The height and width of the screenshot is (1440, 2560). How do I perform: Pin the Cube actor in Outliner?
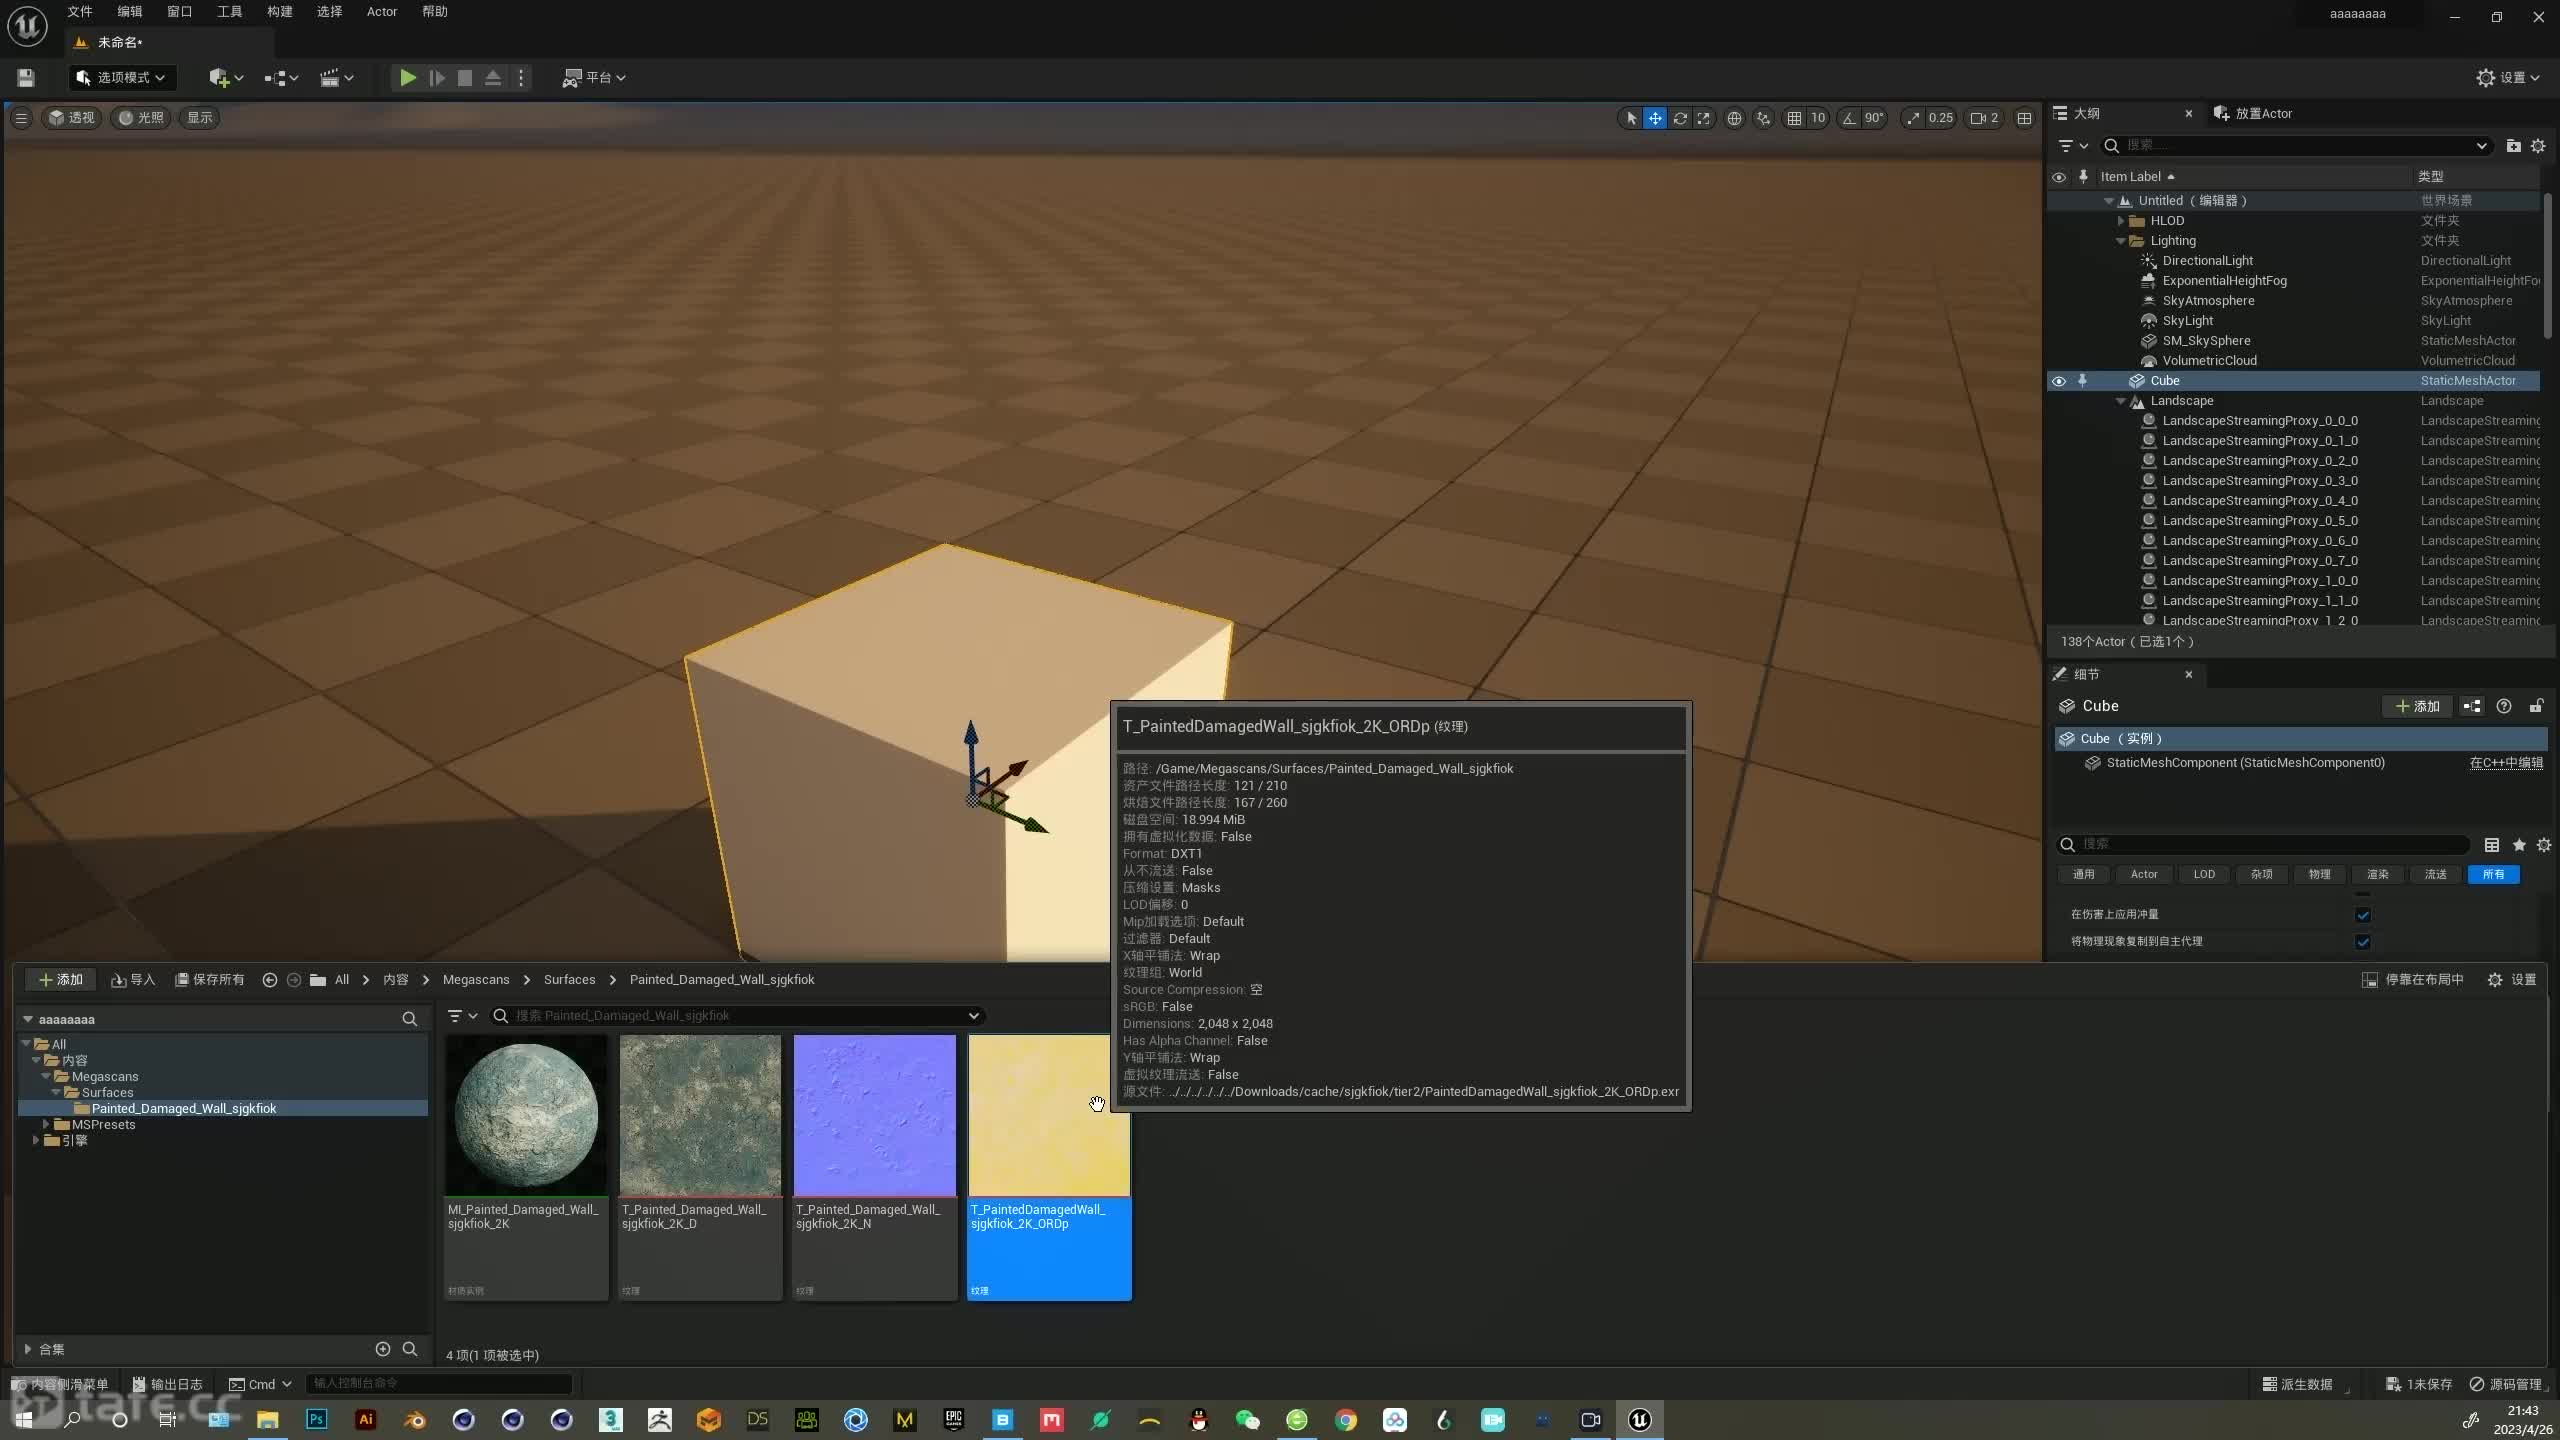(2083, 381)
